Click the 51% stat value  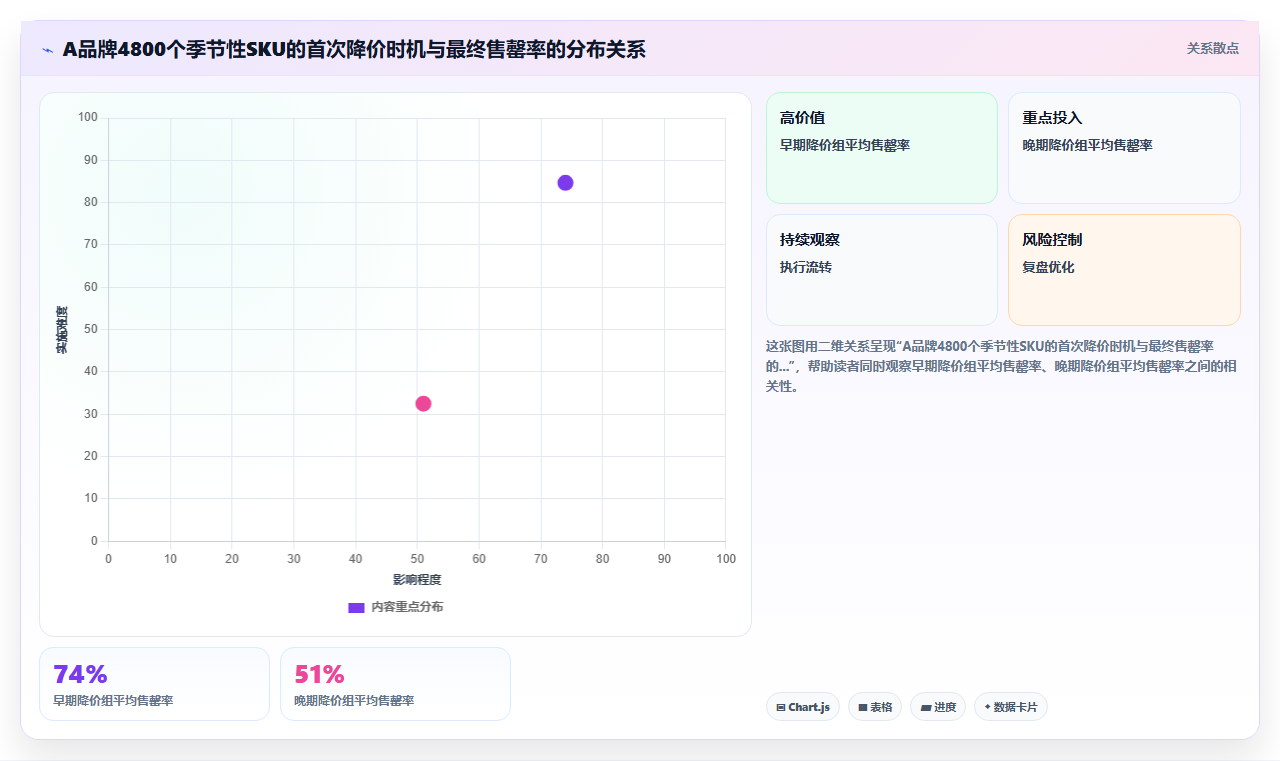pyautogui.click(x=319, y=674)
